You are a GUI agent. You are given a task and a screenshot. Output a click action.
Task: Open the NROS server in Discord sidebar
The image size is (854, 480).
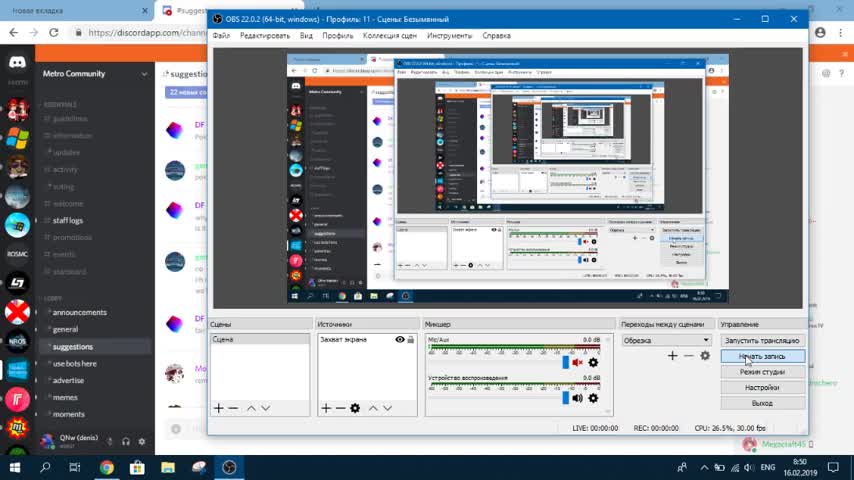click(x=17, y=342)
